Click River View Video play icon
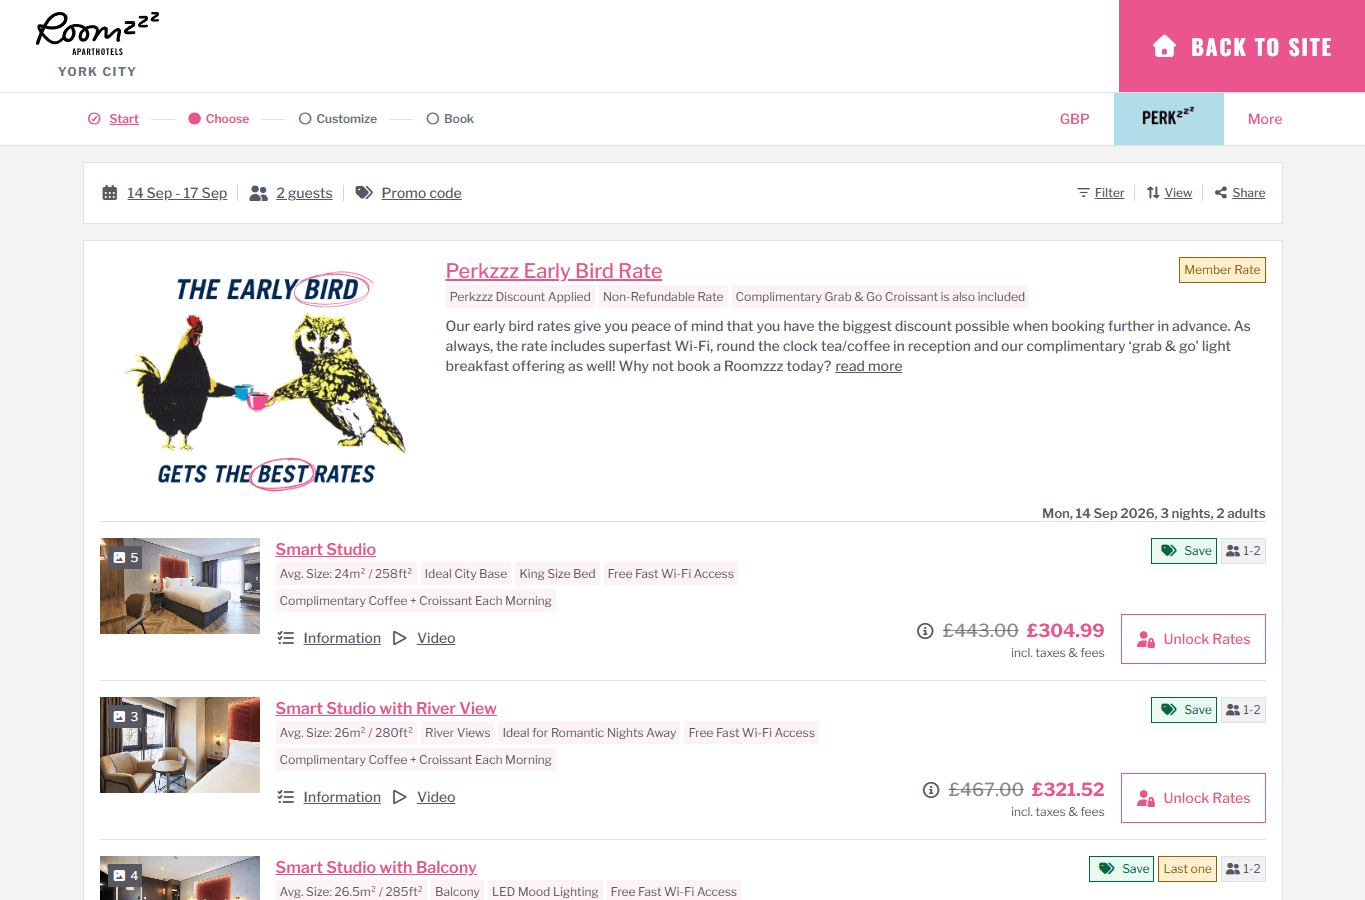Screen dimensions: 1365x900 tap(399, 797)
